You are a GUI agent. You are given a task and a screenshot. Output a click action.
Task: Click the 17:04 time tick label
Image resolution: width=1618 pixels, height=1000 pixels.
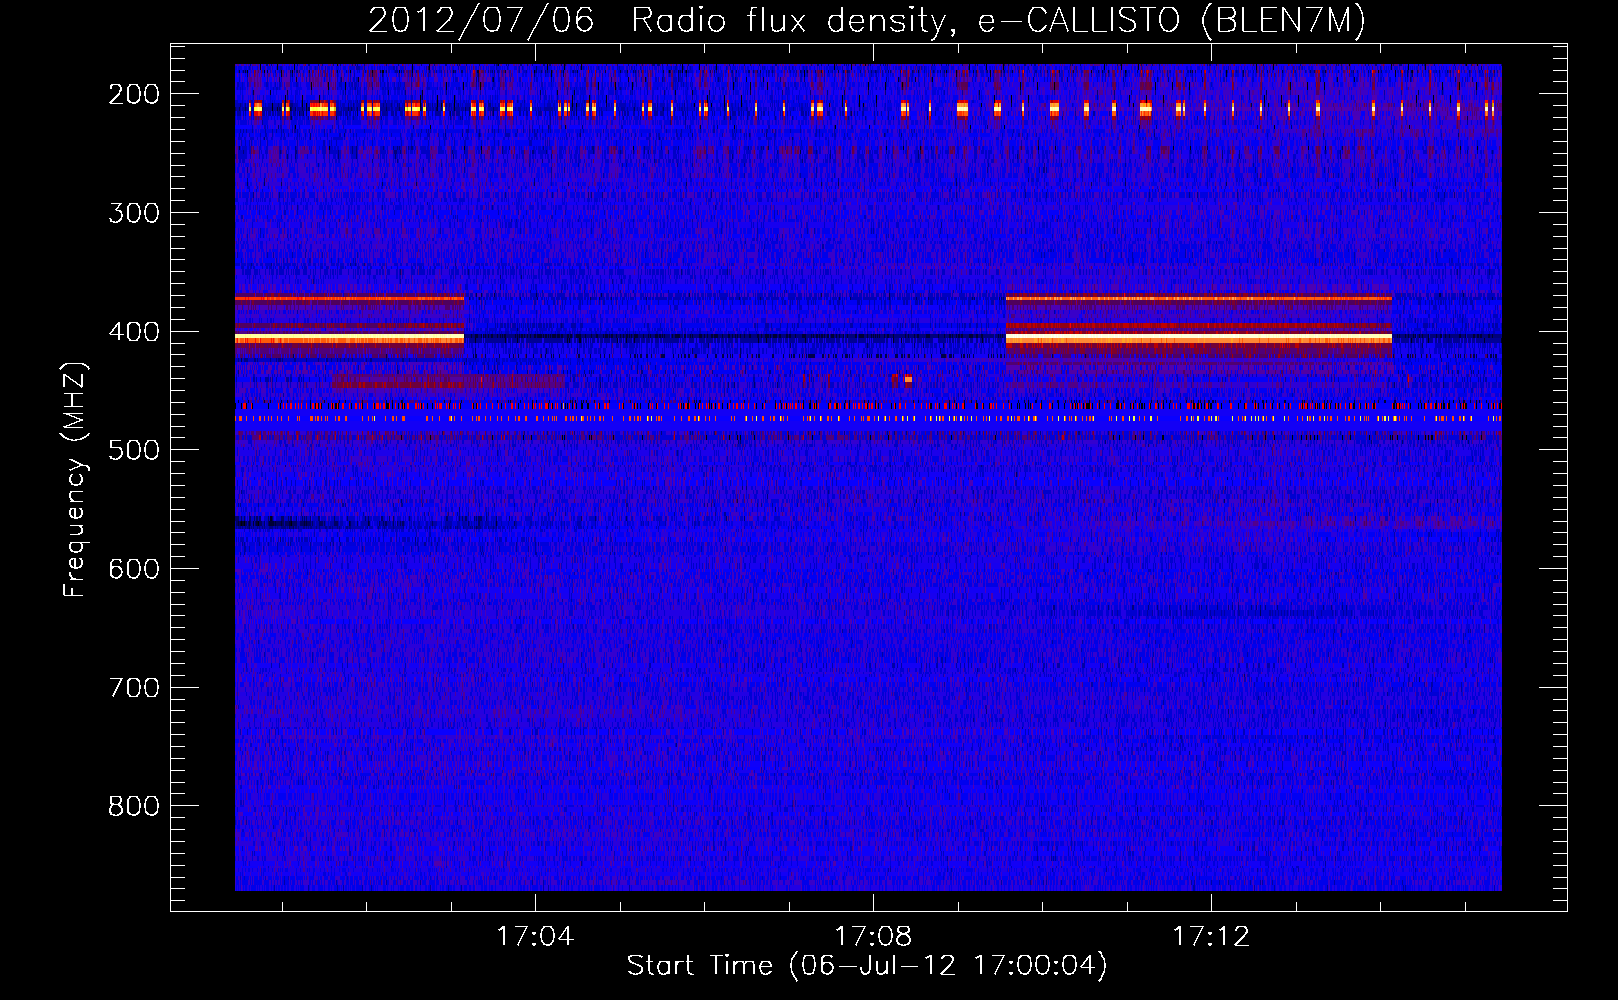point(535,936)
